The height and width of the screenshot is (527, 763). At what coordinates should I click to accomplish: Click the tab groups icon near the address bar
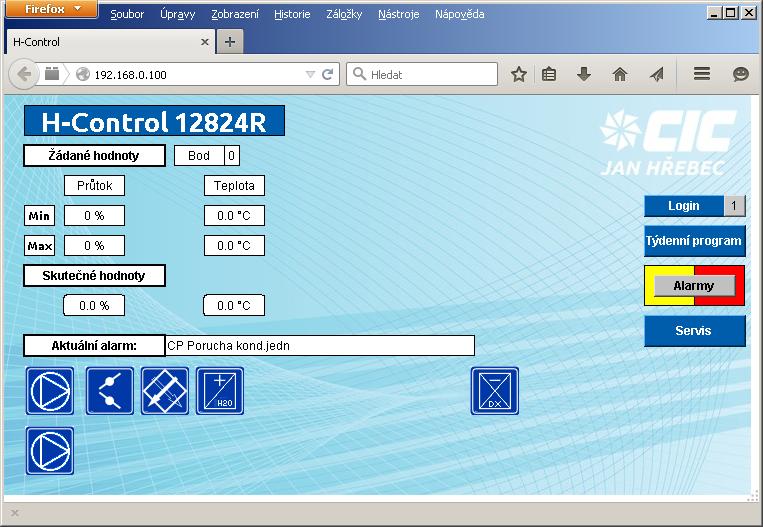point(52,74)
